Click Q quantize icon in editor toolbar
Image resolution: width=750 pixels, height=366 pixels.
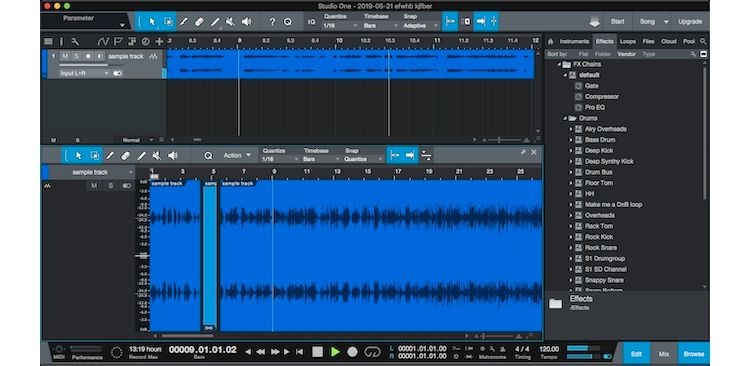(209, 155)
